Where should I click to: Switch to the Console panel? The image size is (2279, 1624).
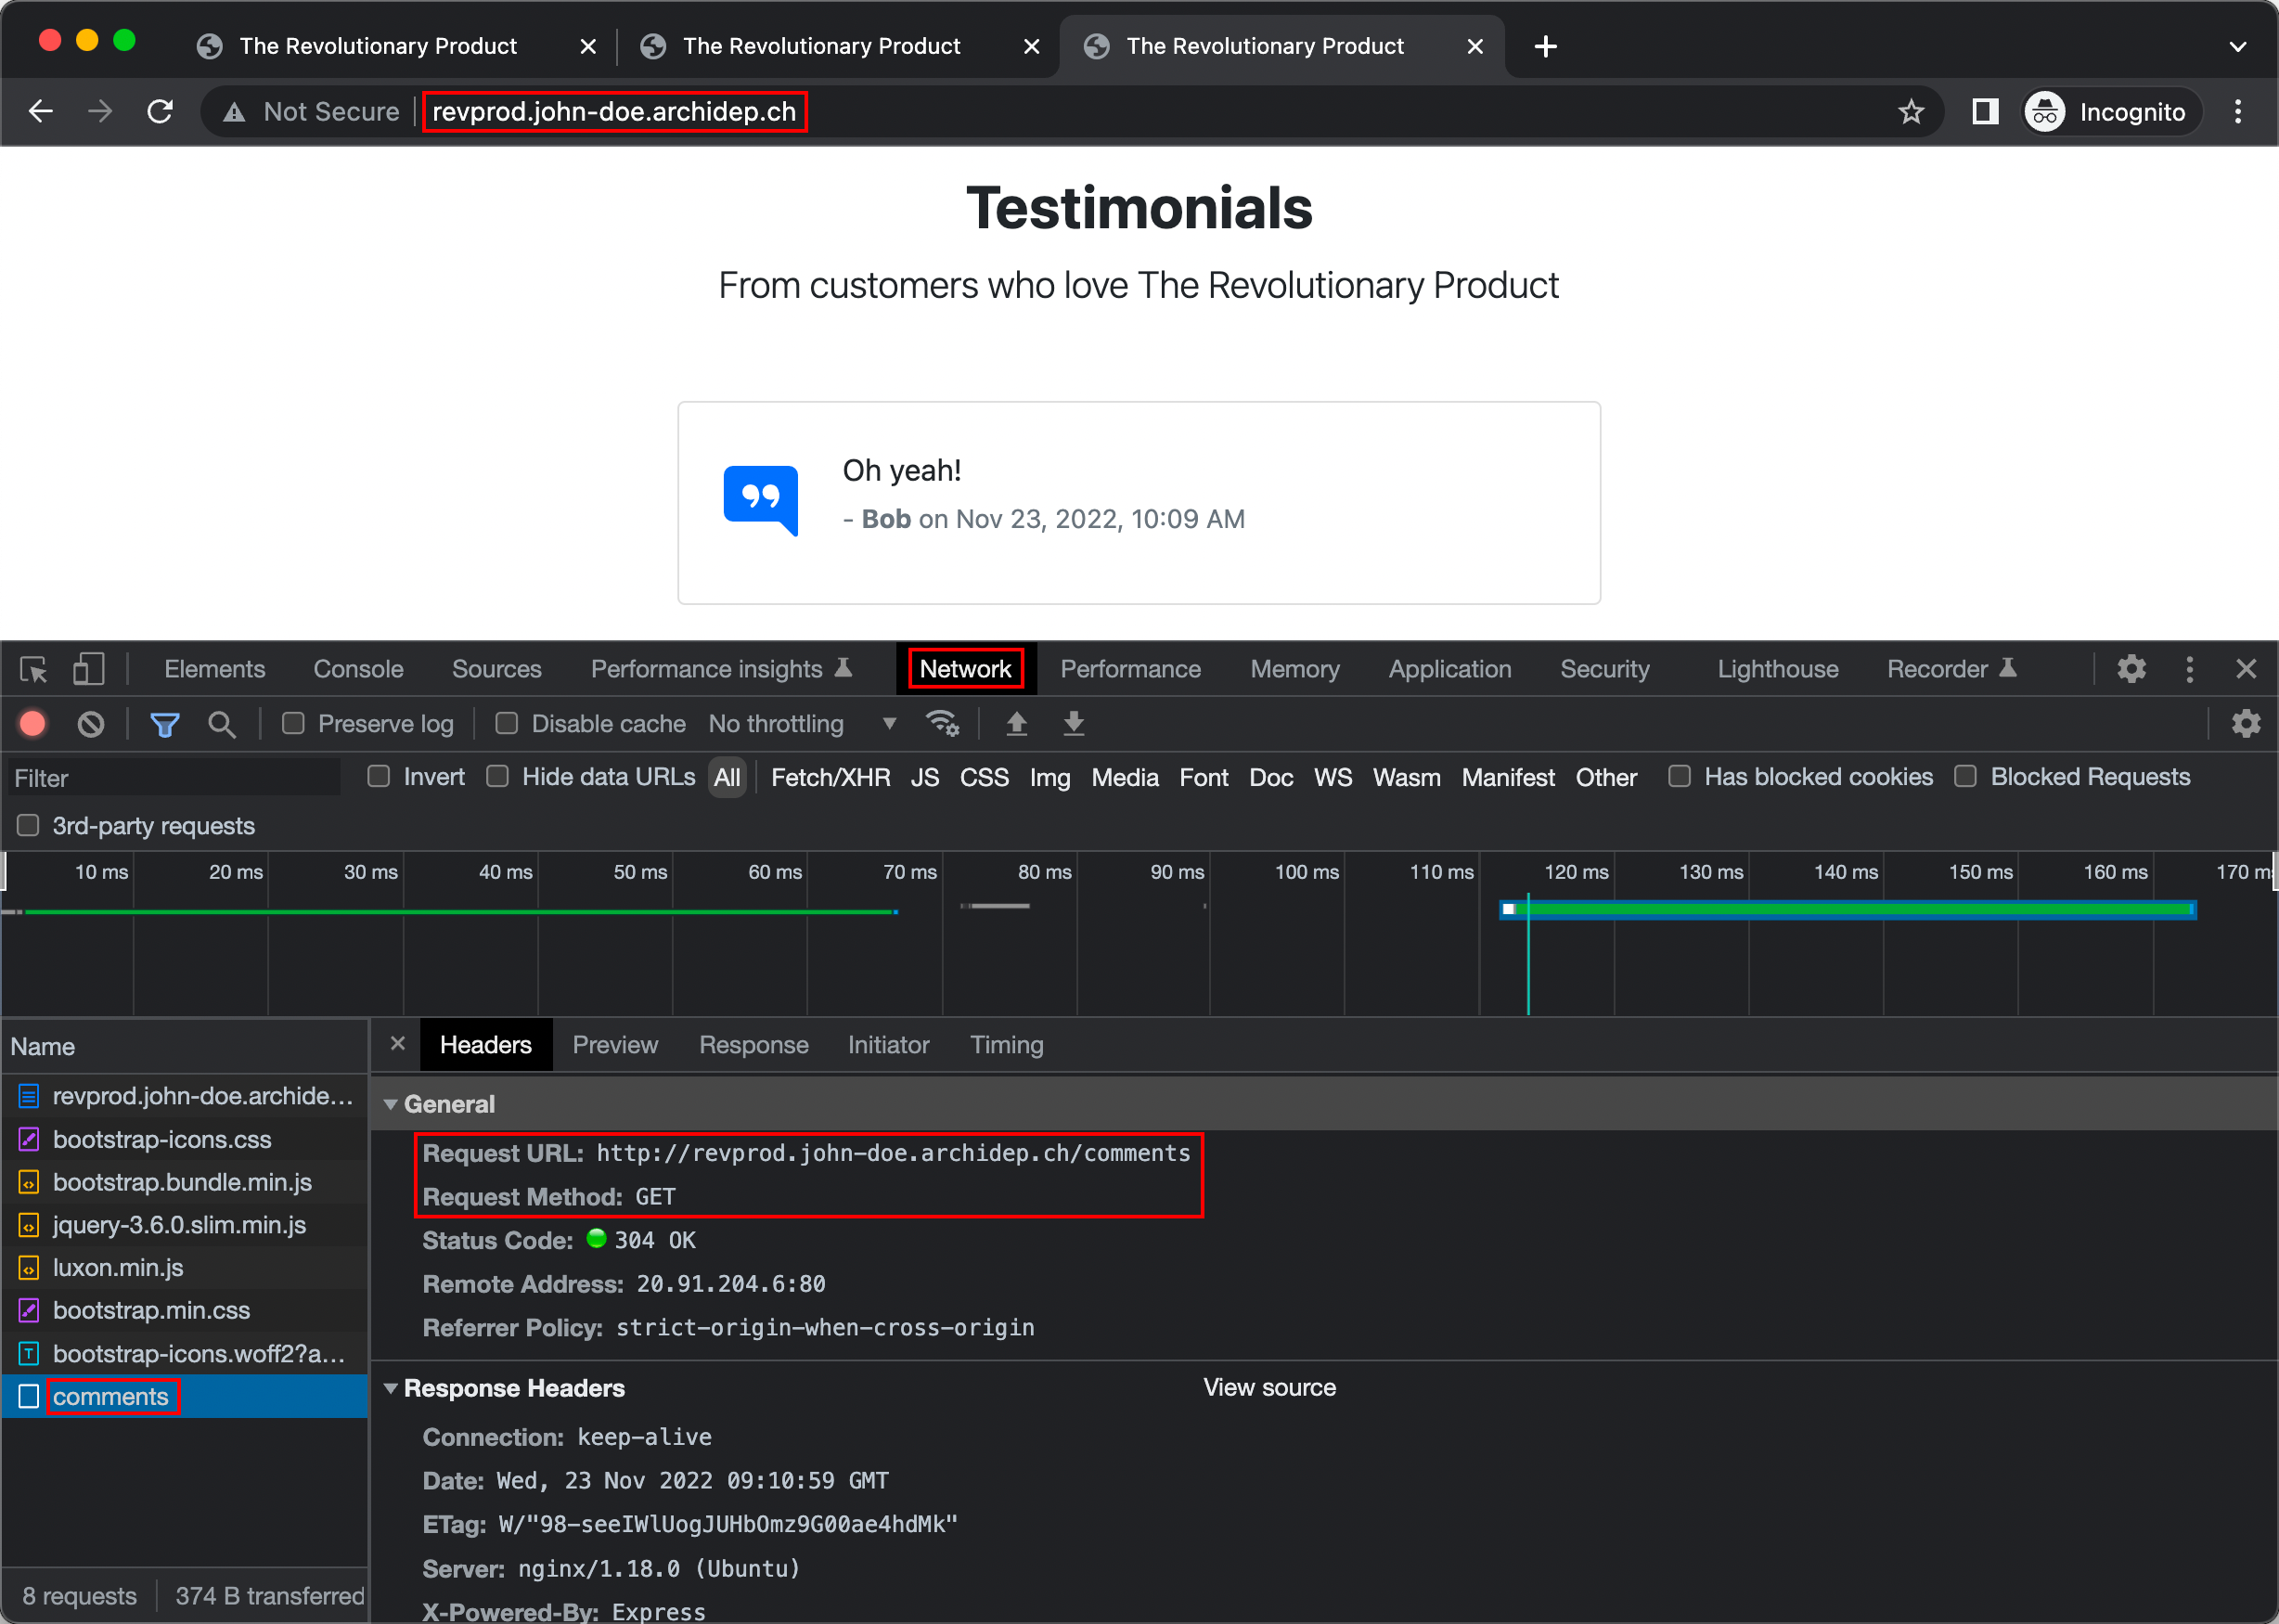click(x=357, y=668)
